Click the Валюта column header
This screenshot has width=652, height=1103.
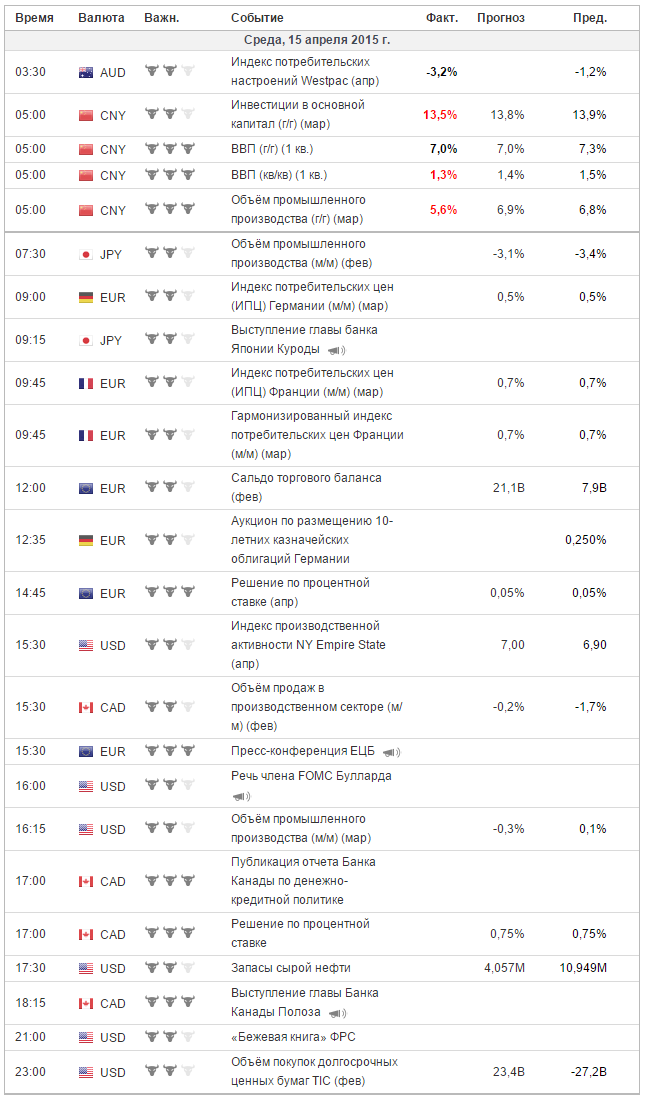pyautogui.click(x=101, y=18)
